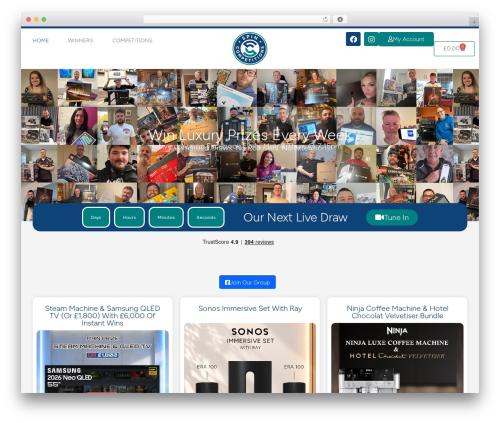Click the browser address bar
This screenshot has width=500, height=423.
coord(233,19)
